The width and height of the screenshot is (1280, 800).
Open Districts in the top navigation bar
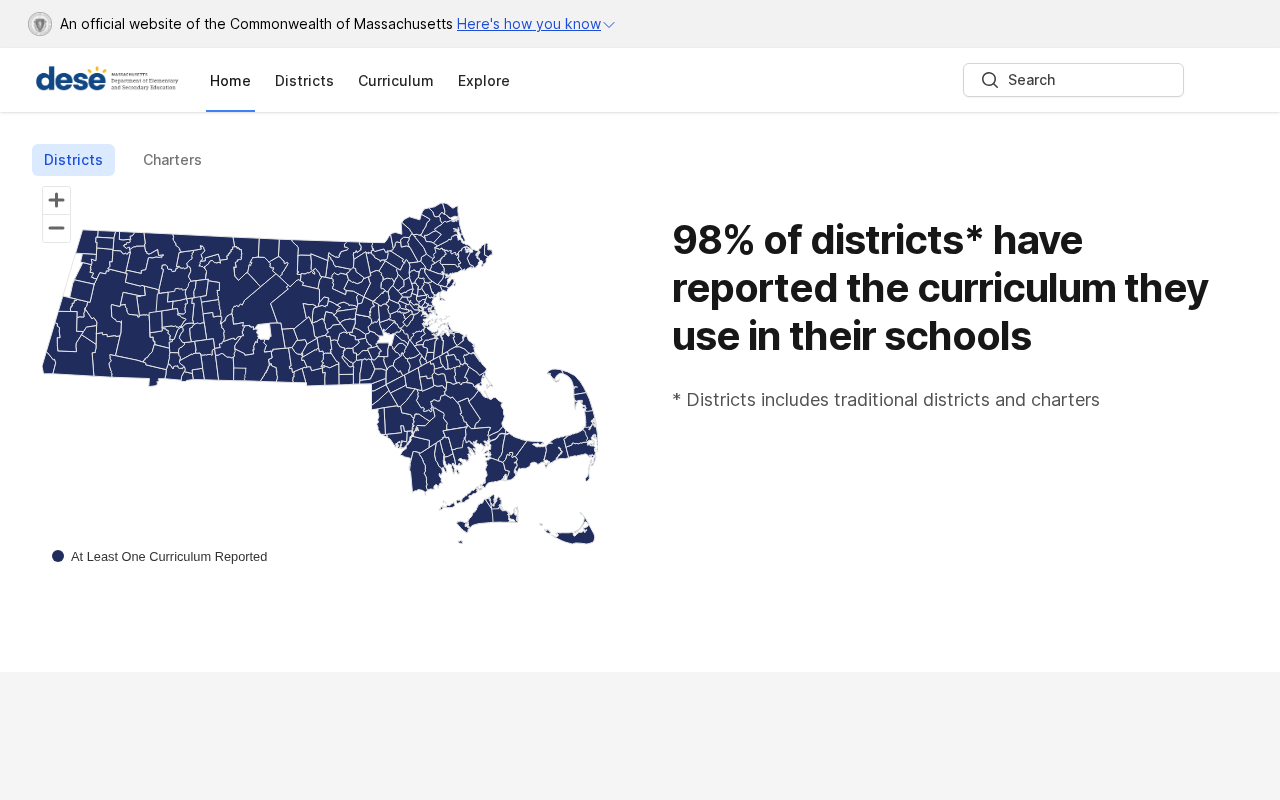click(x=304, y=81)
